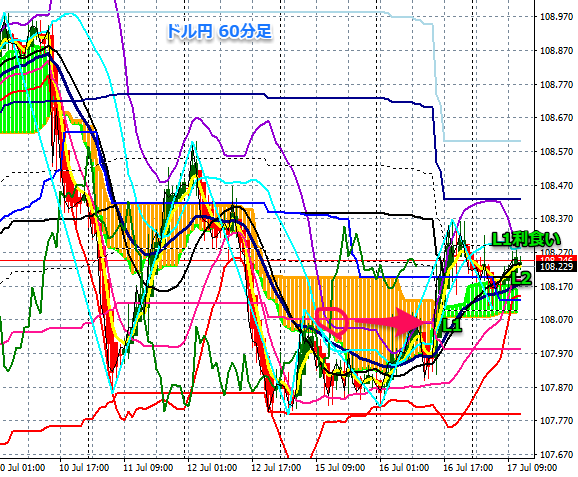Click the 108.370 price scale value
The width and height of the screenshot is (578, 477).
click(x=556, y=219)
